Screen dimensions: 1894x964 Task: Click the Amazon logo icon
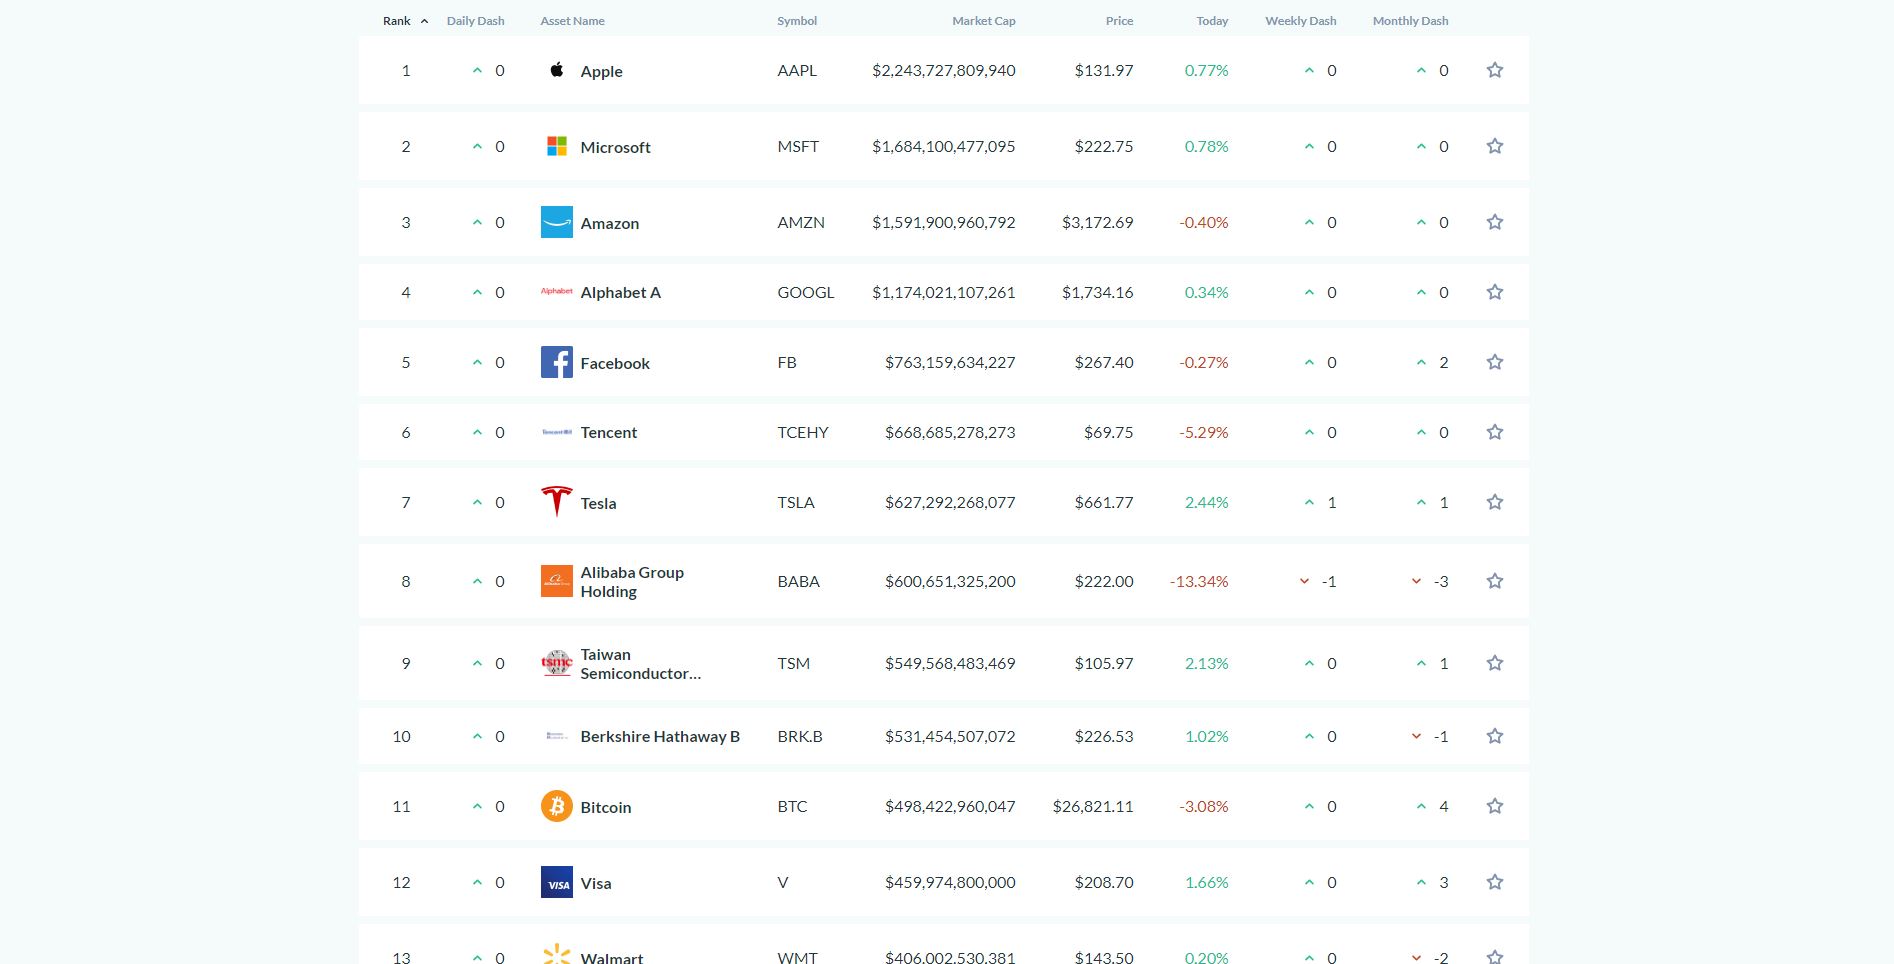pyautogui.click(x=557, y=222)
